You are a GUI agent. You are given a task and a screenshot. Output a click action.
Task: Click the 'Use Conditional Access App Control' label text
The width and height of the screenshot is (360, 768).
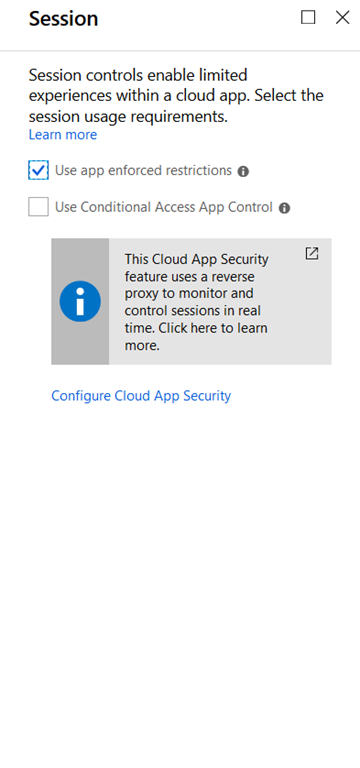pyautogui.click(x=164, y=207)
